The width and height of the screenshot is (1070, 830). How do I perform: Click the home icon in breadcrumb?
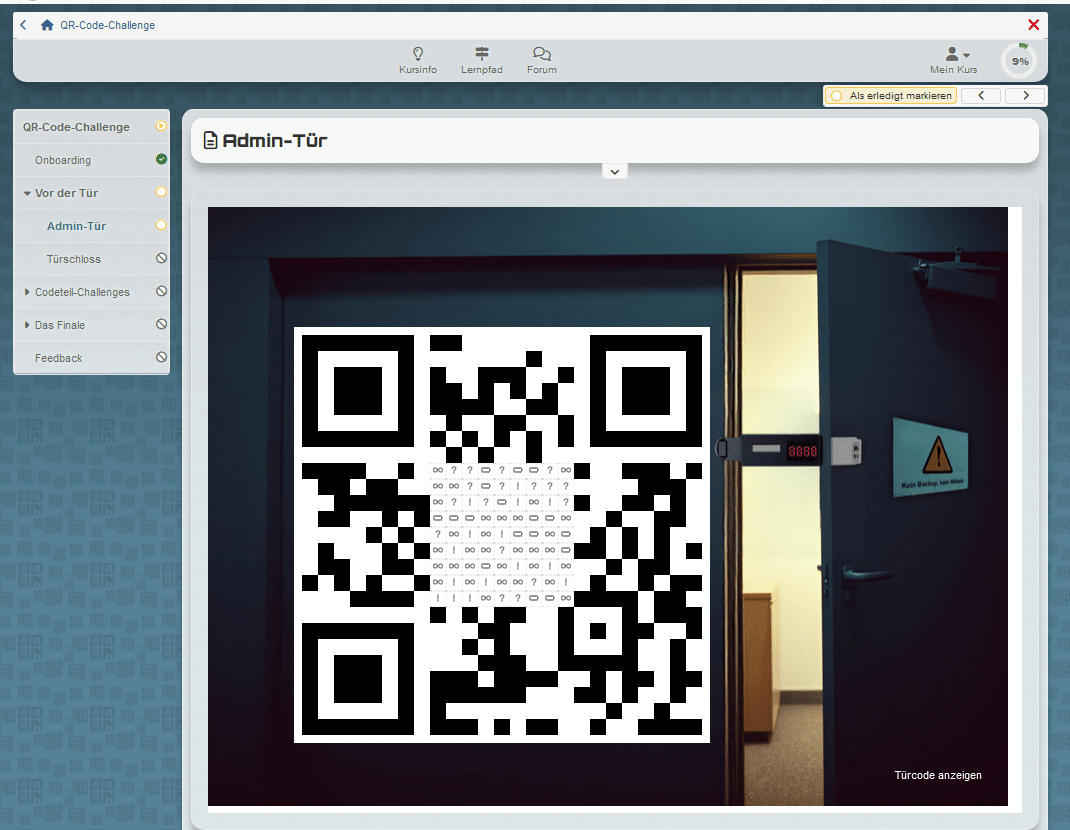(x=47, y=25)
